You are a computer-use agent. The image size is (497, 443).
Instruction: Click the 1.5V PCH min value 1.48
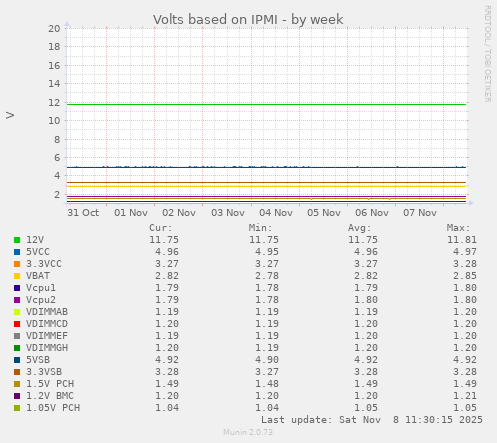point(267,384)
